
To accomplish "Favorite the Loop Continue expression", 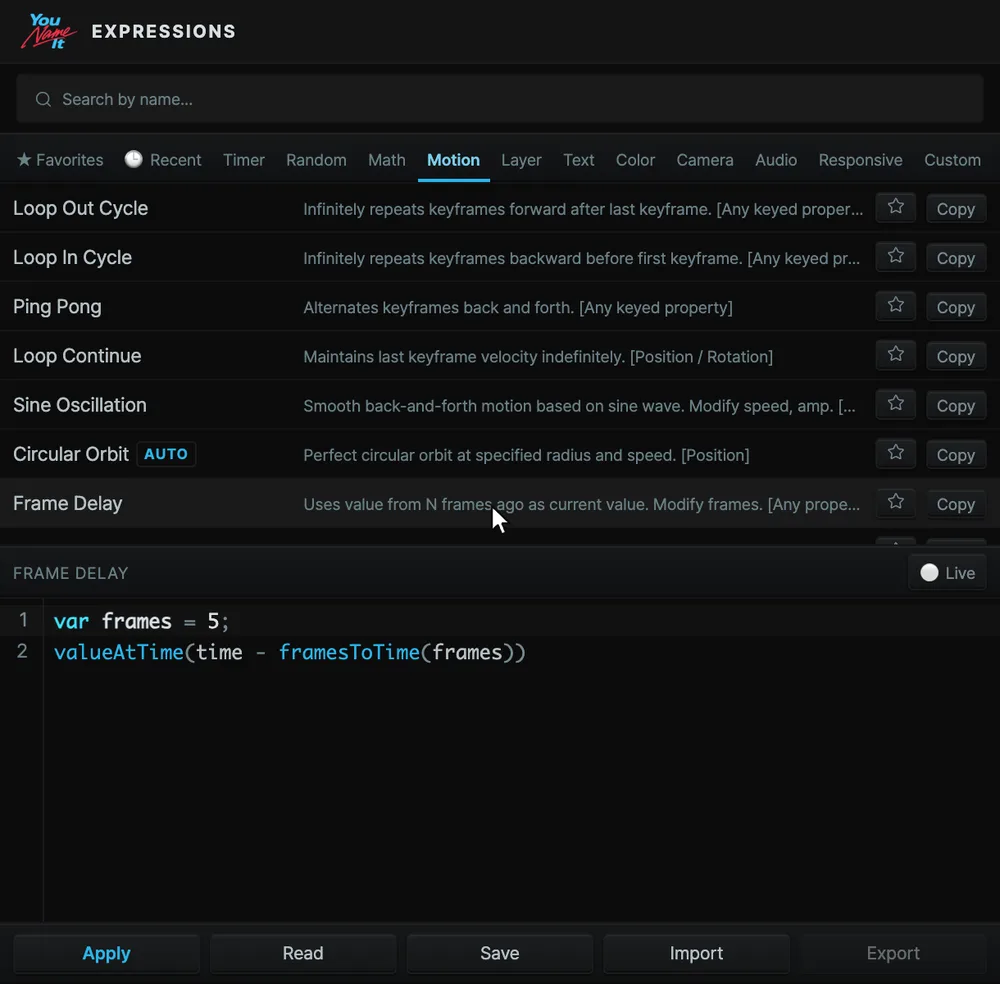I will pyautogui.click(x=895, y=355).
